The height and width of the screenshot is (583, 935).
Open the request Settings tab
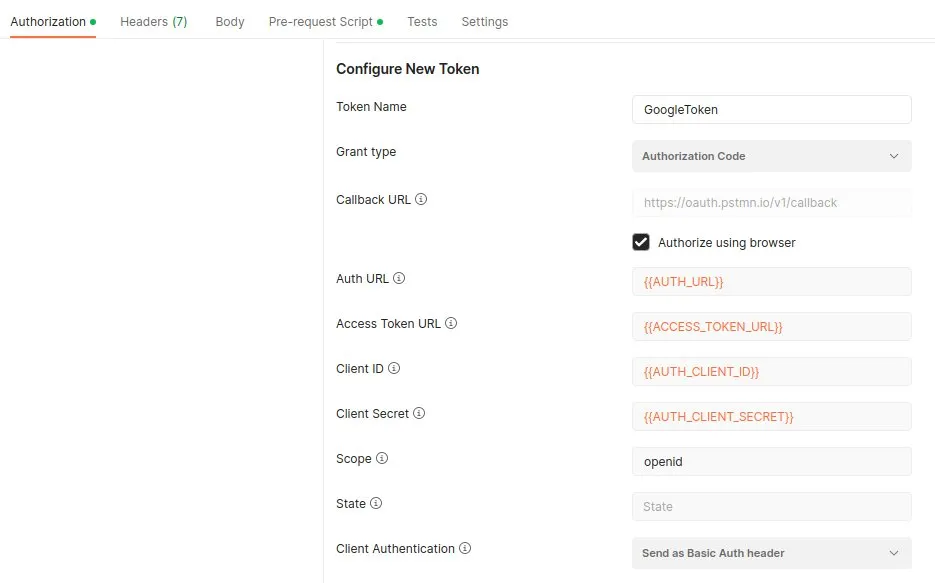point(485,21)
